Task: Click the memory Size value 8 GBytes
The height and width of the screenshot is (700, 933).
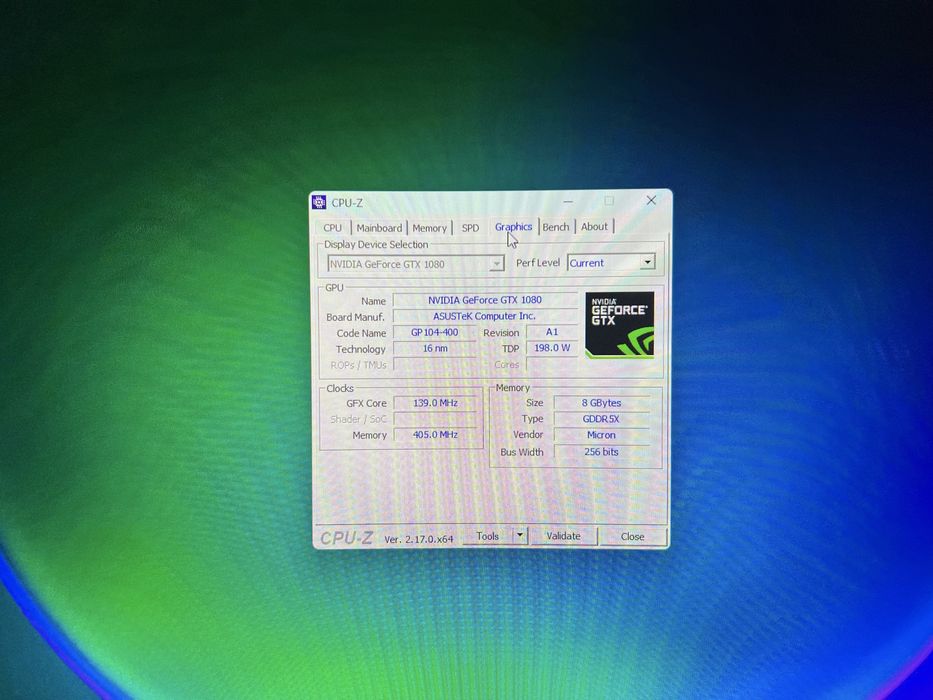Action: tap(602, 403)
